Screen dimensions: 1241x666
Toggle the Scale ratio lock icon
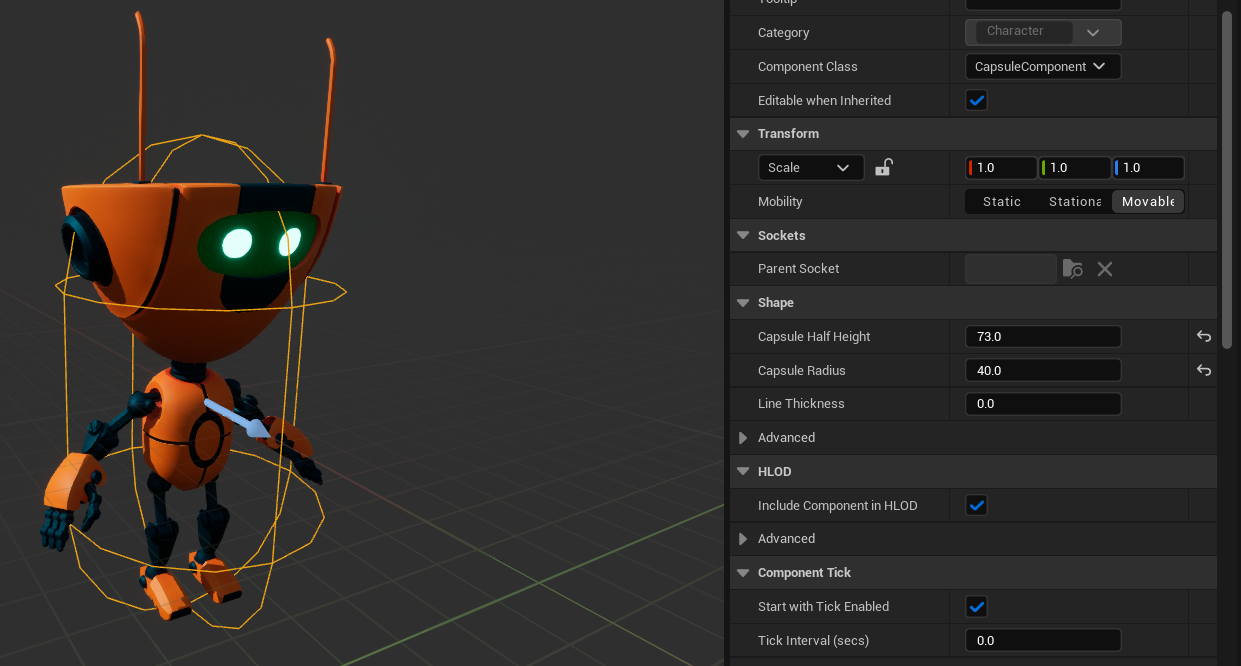(883, 167)
